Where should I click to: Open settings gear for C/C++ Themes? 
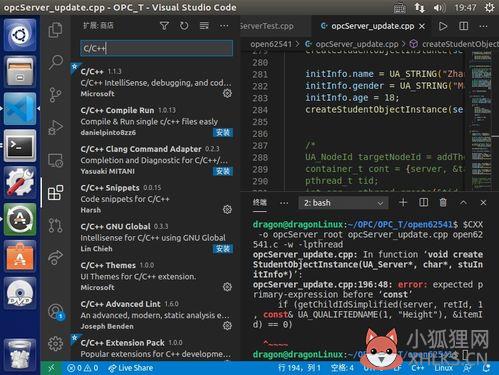coord(227,287)
